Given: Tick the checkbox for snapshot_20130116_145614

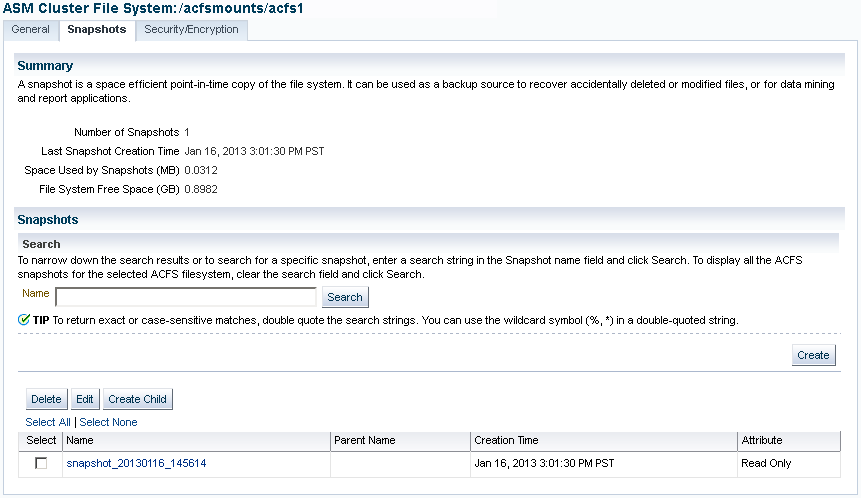Looking at the screenshot, I should (41, 463).
